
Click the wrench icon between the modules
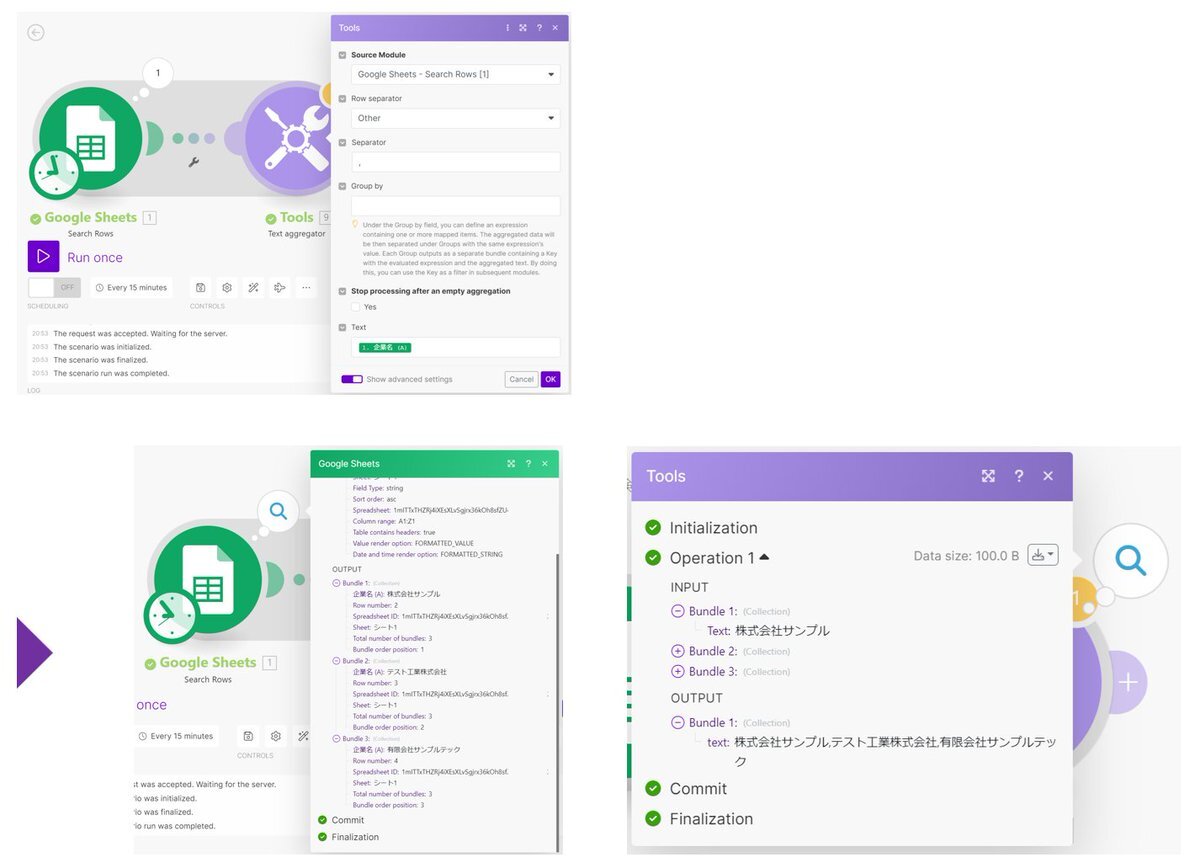tap(193, 161)
